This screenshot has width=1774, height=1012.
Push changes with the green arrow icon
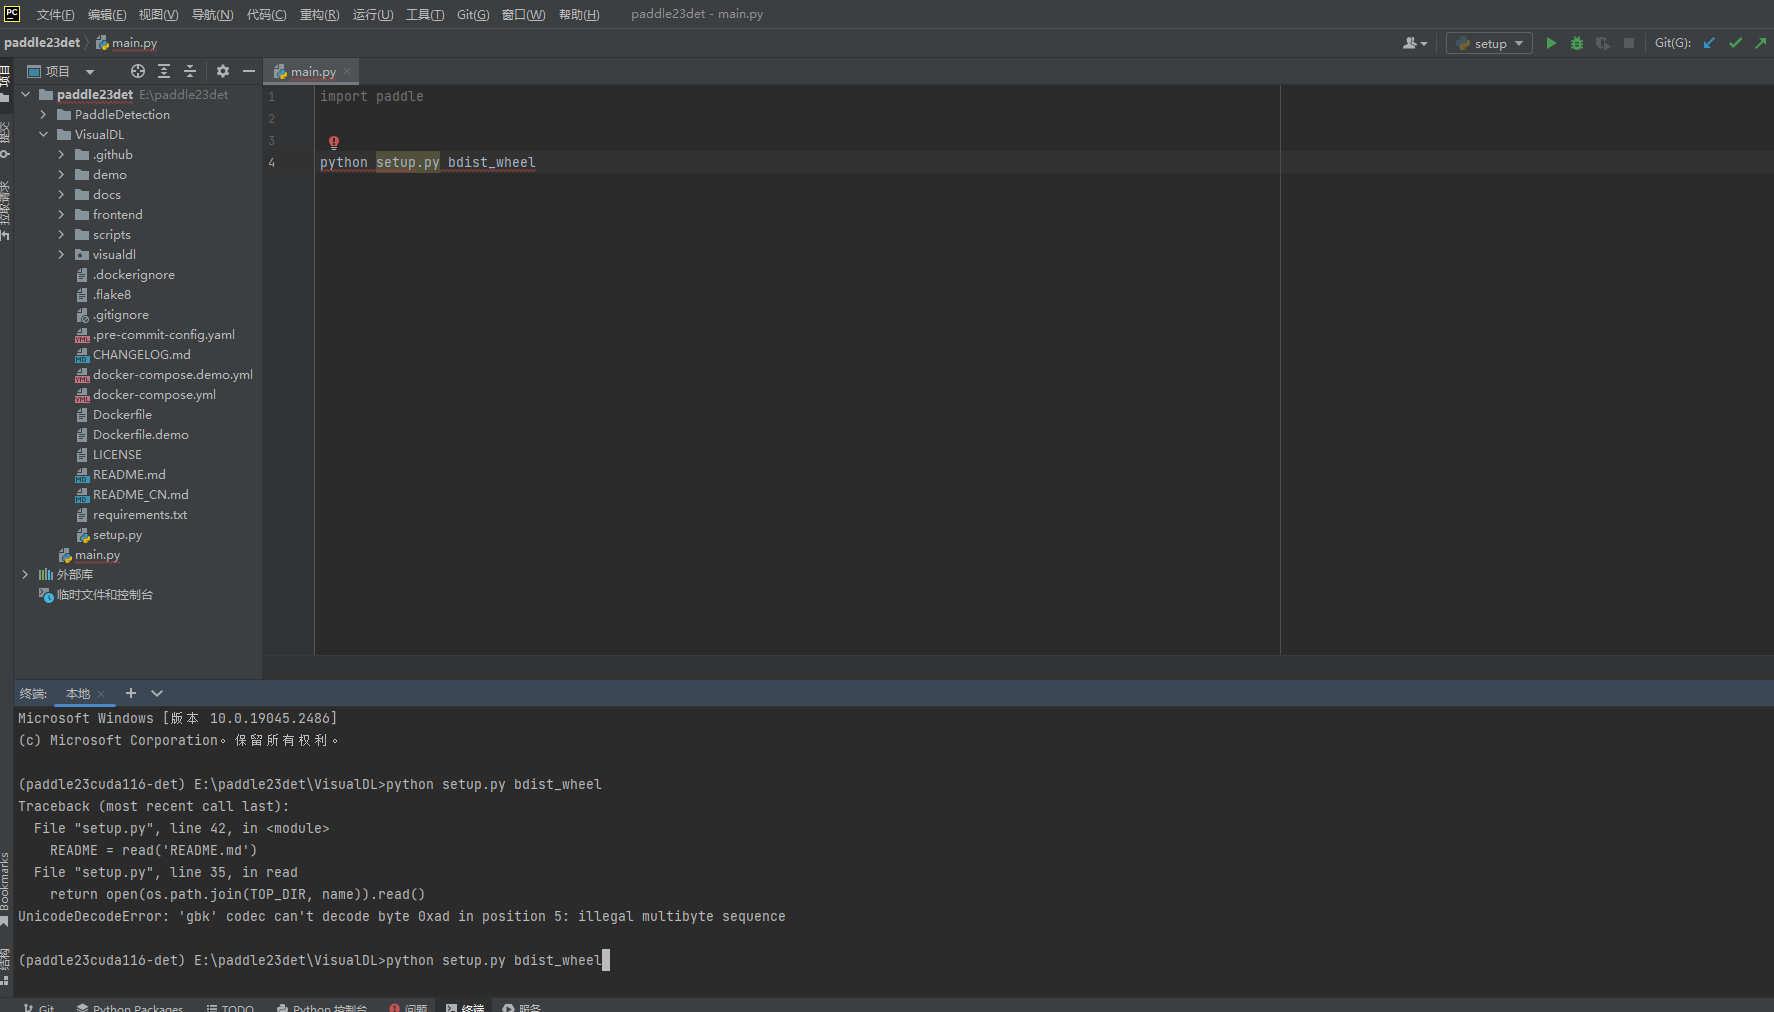[x=1760, y=43]
